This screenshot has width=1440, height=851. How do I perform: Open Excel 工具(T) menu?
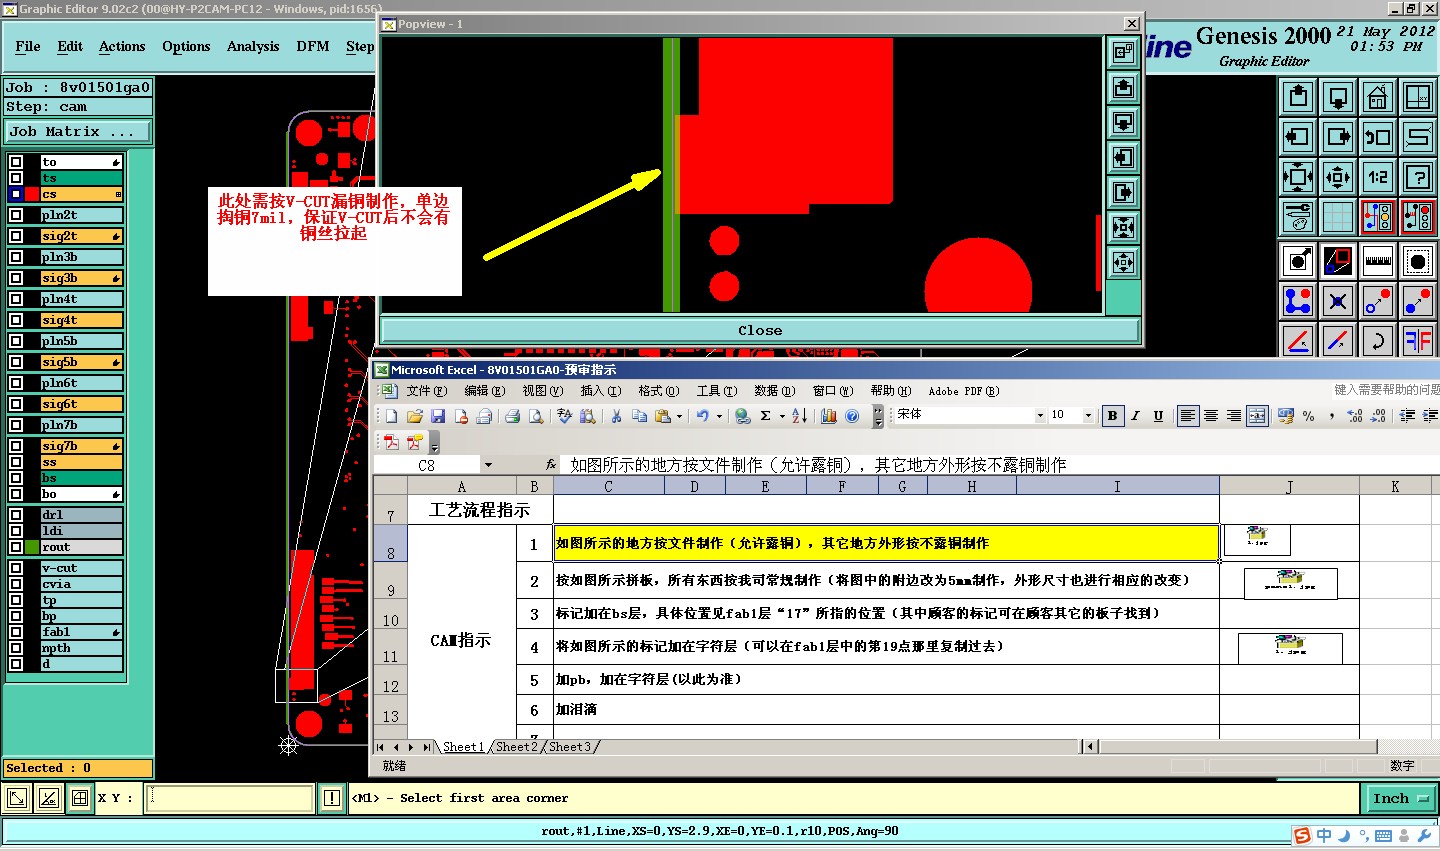(x=716, y=391)
